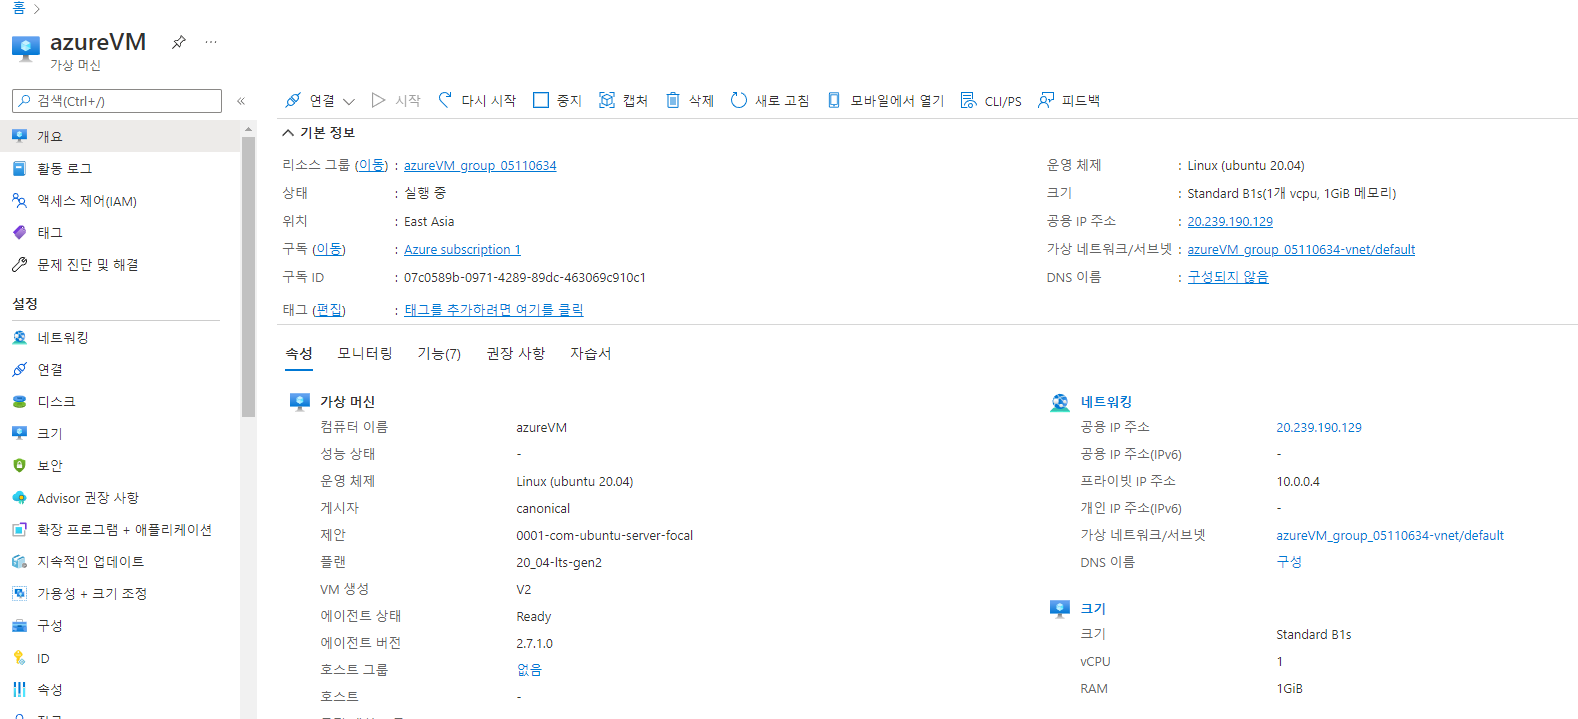Click private IP value 10.0.0.4

pyautogui.click(x=1298, y=482)
